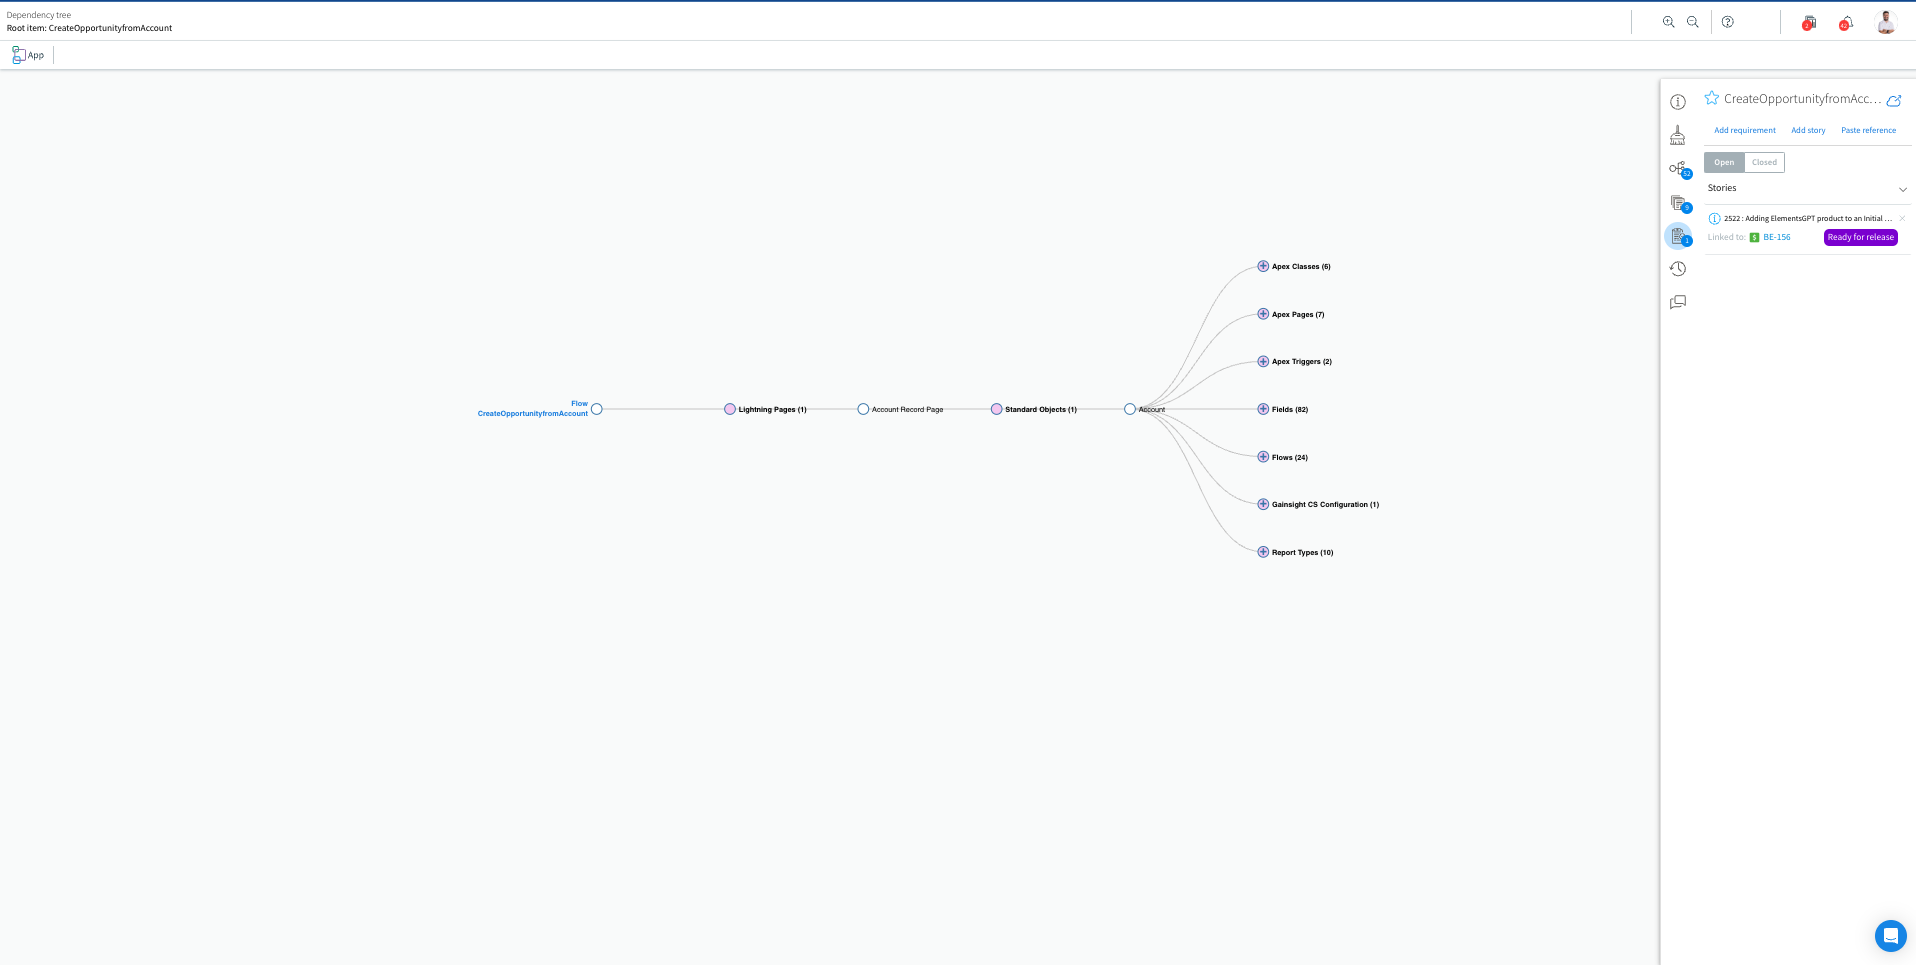Zoom in on the dependency tree

[1667, 21]
